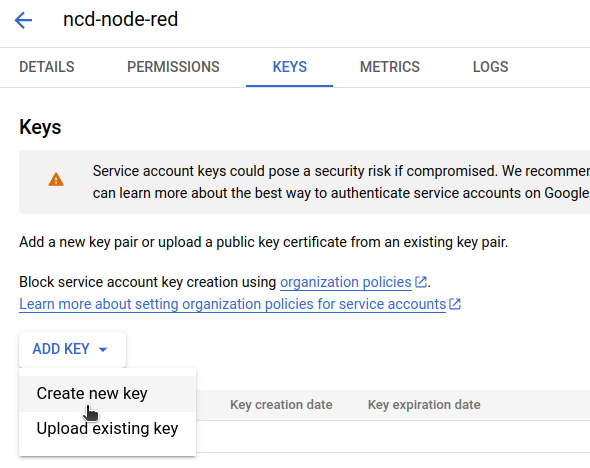Click the Keys section heading
The height and width of the screenshot is (468, 590).
coord(40,127)
